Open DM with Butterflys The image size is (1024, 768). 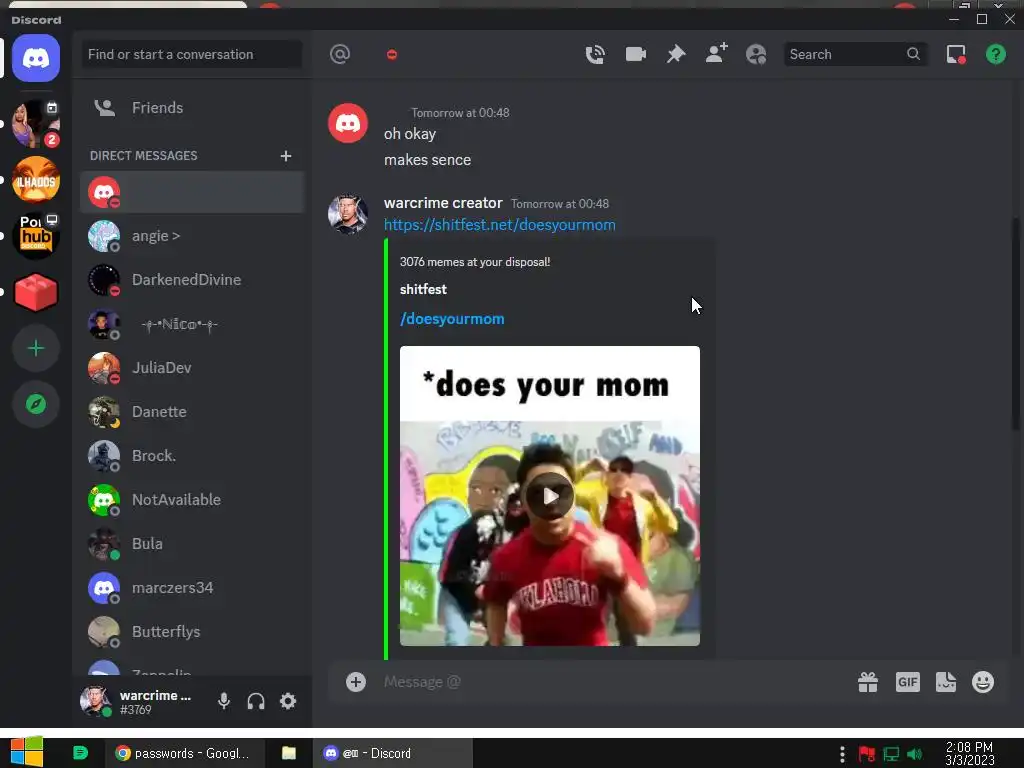point(192,632)
